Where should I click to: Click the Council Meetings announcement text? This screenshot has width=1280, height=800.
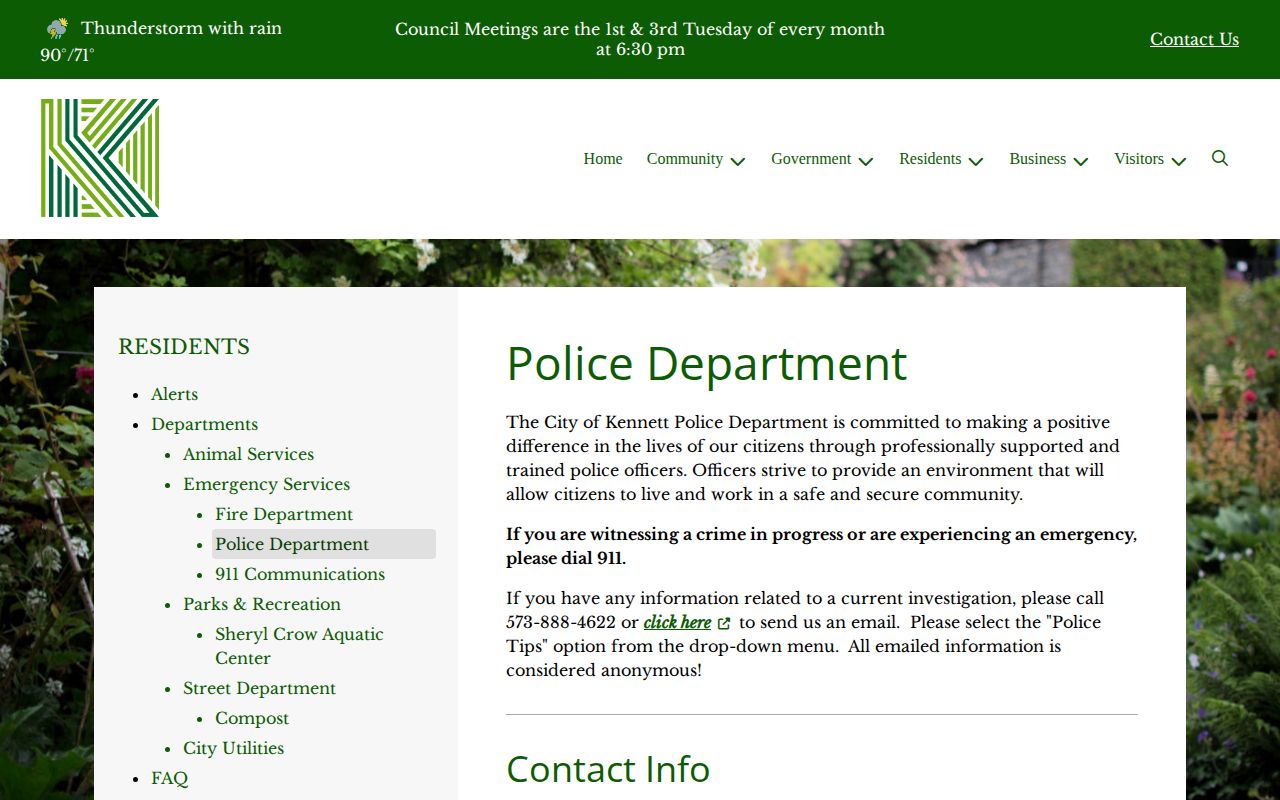pyautogui.click(x=640, y=39)
